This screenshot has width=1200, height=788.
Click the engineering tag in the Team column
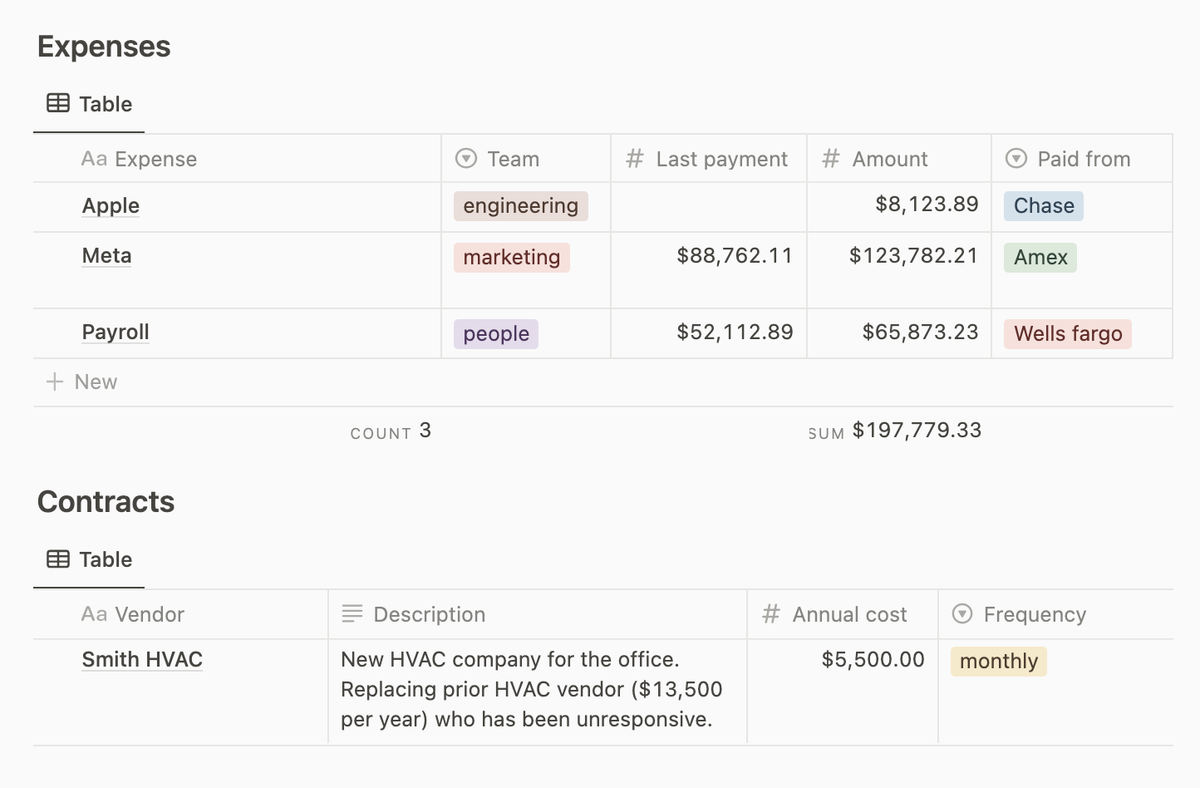520,205
